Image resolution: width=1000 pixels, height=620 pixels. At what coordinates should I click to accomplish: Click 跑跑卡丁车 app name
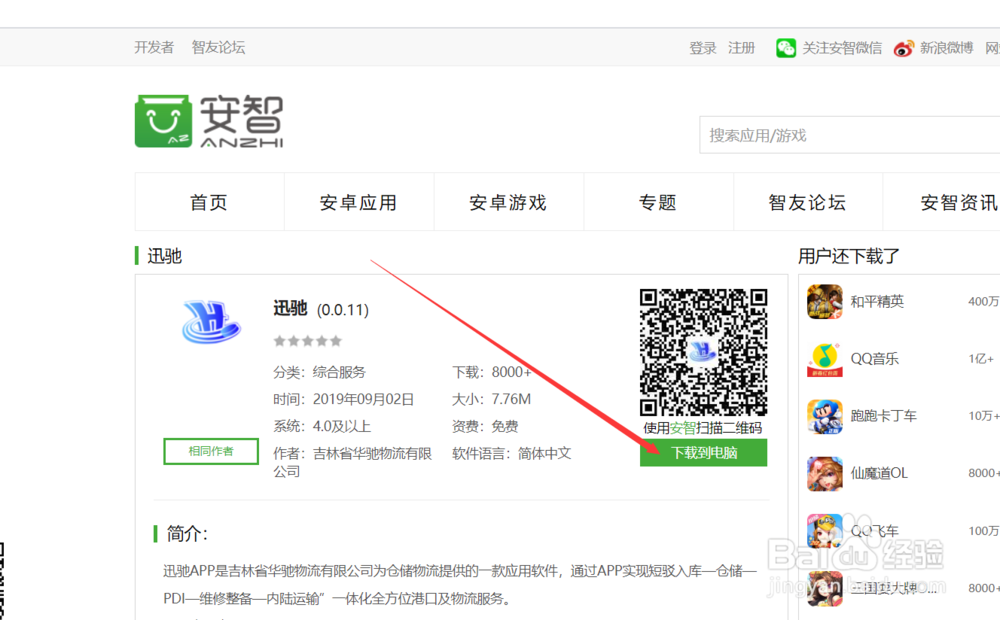pyautogui.click(x=883, y=416)
